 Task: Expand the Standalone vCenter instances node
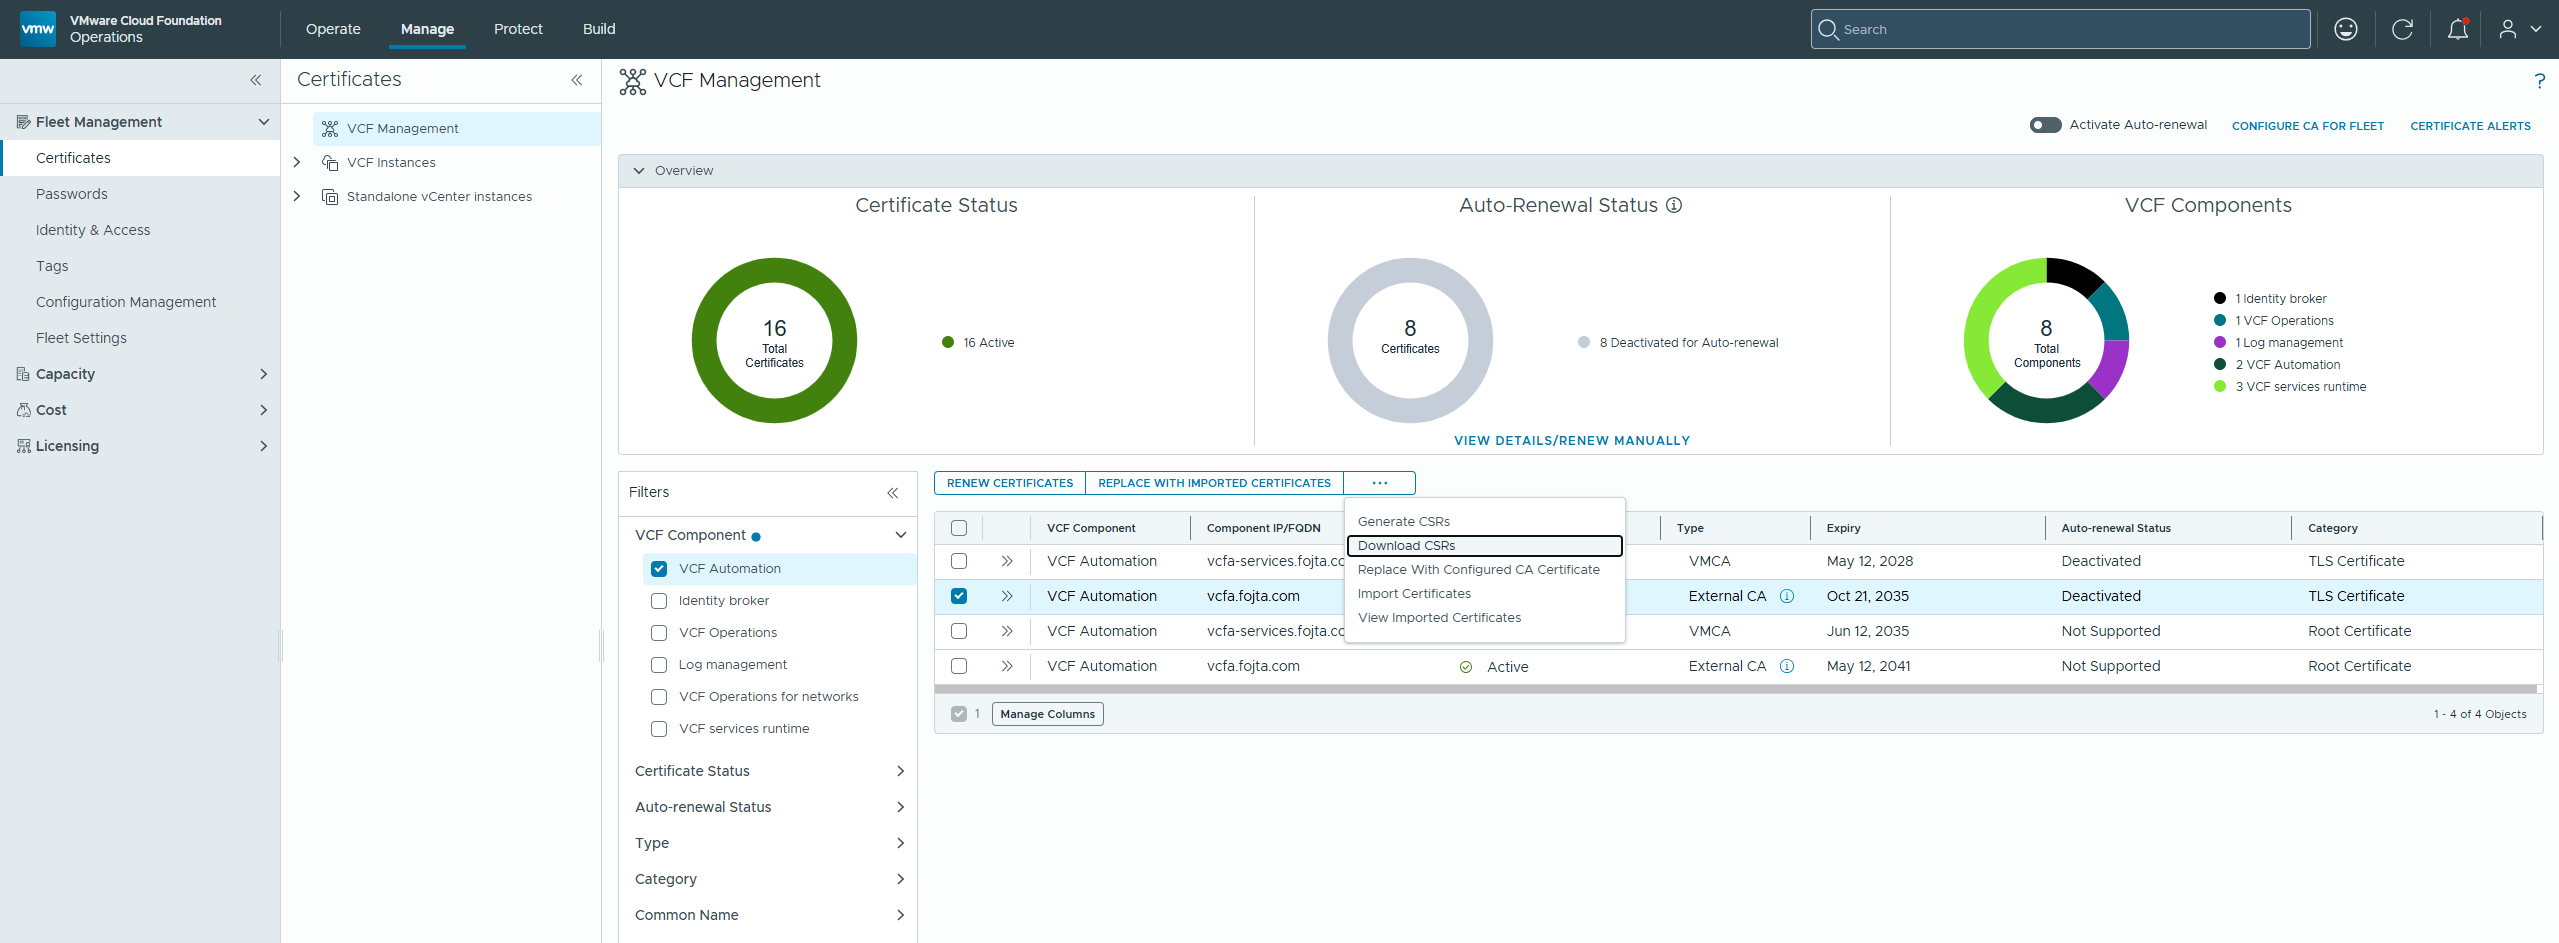tap(297, 196)
